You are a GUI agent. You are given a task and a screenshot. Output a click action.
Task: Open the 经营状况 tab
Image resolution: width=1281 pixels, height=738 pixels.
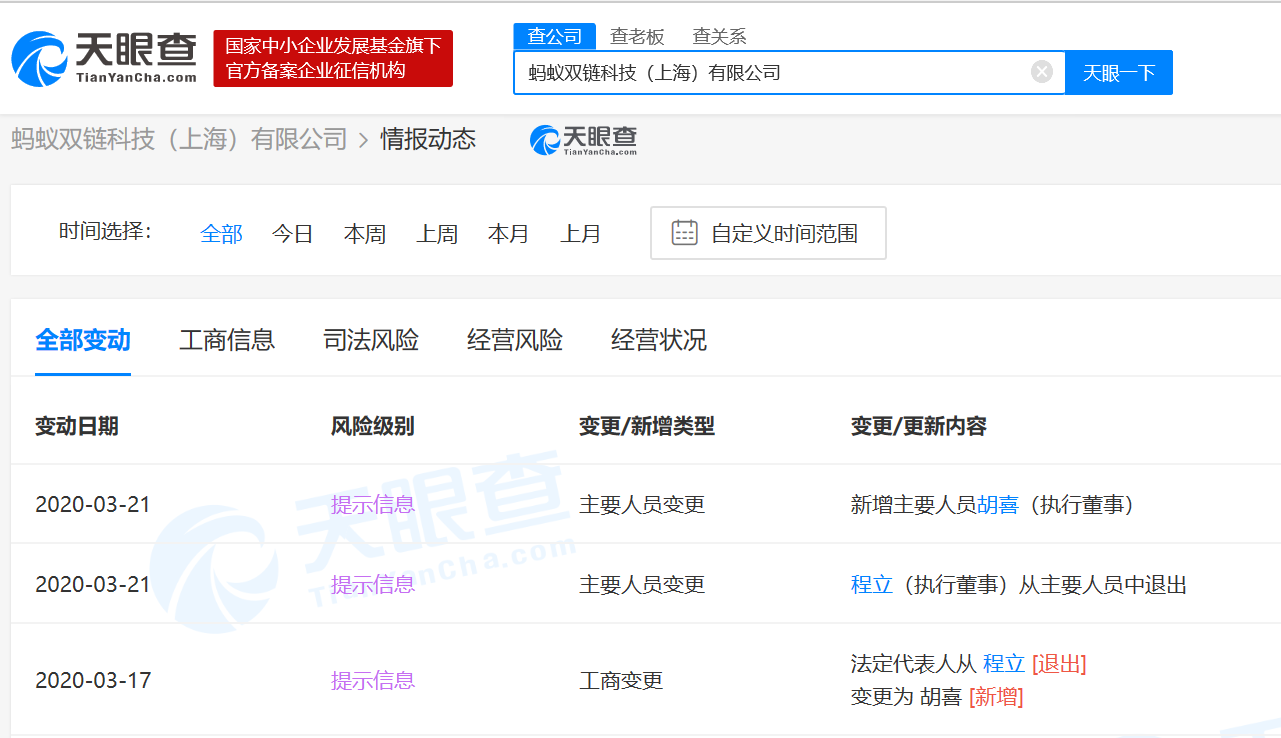pos(659,340)
